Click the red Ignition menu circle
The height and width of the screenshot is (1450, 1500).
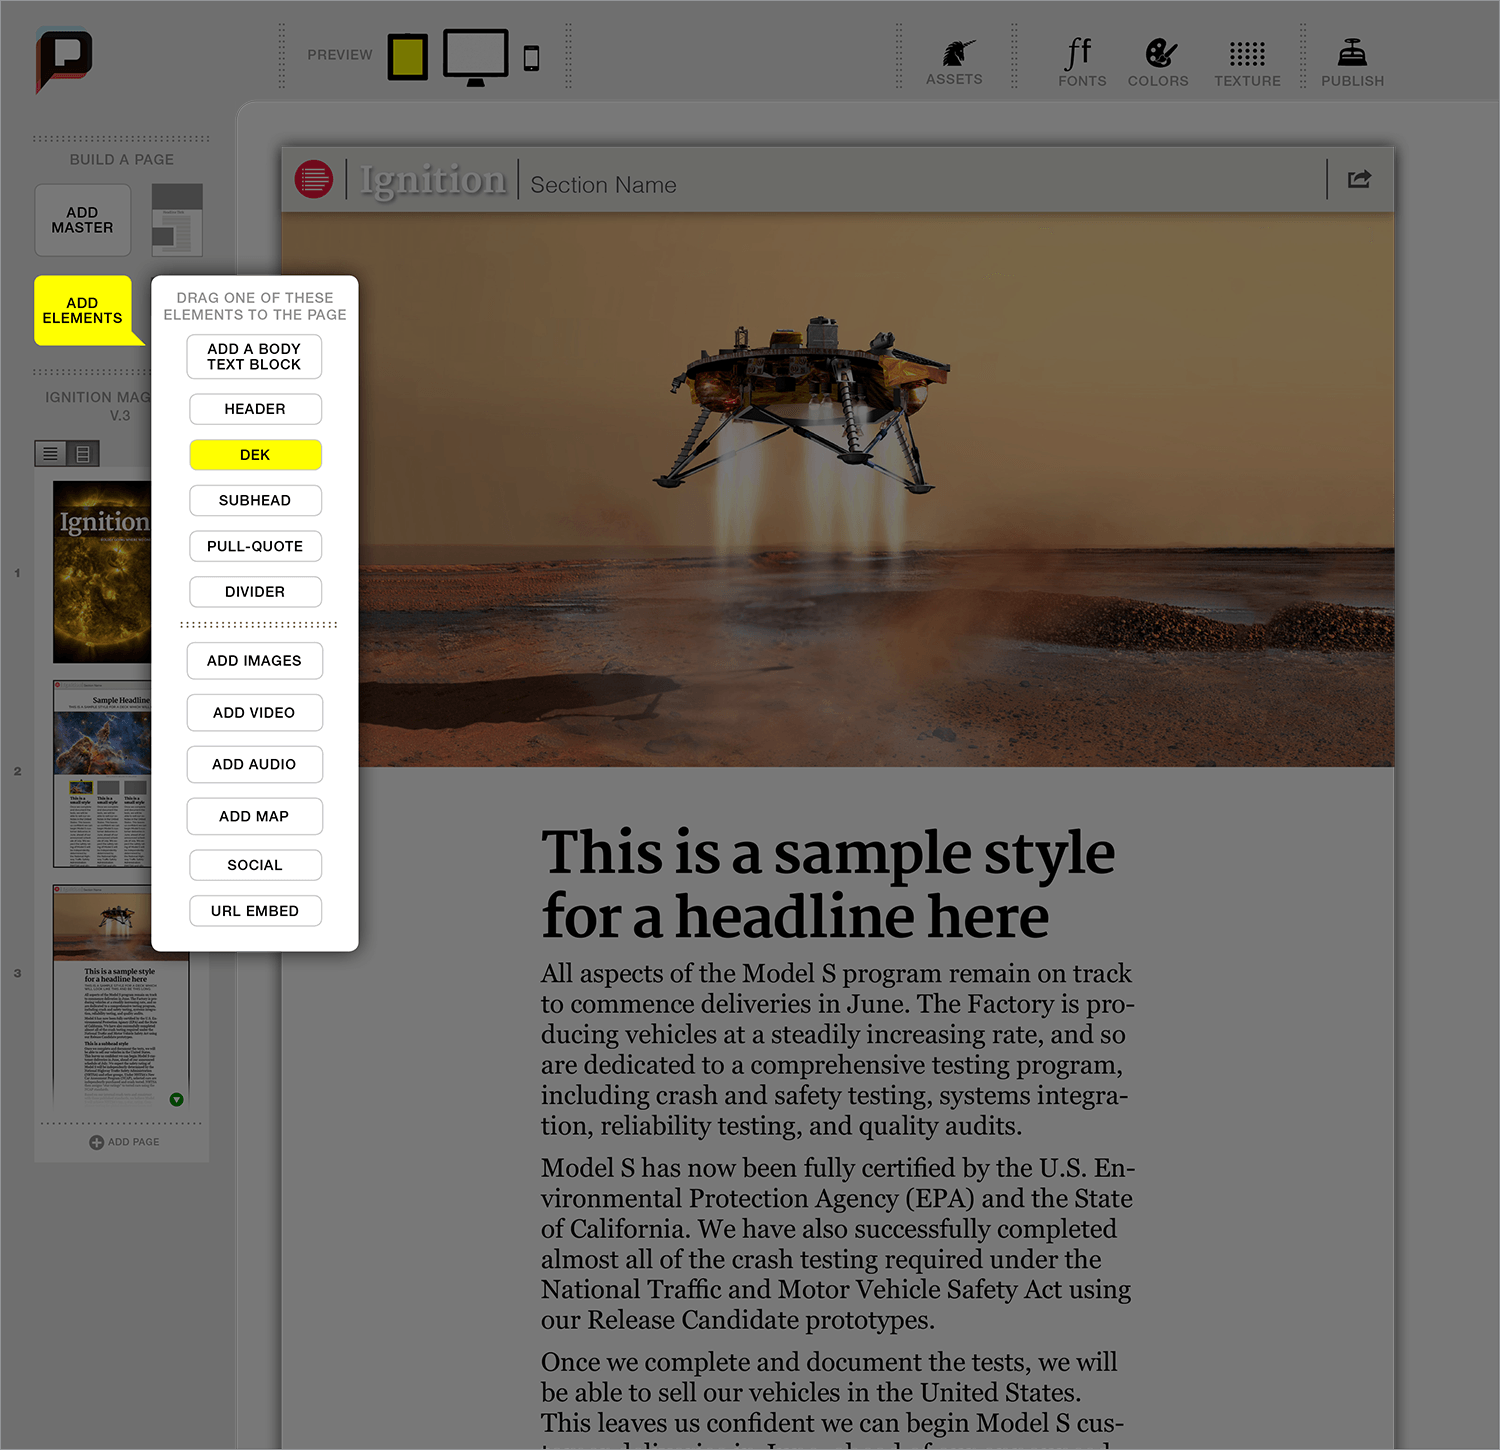(314, 179)
